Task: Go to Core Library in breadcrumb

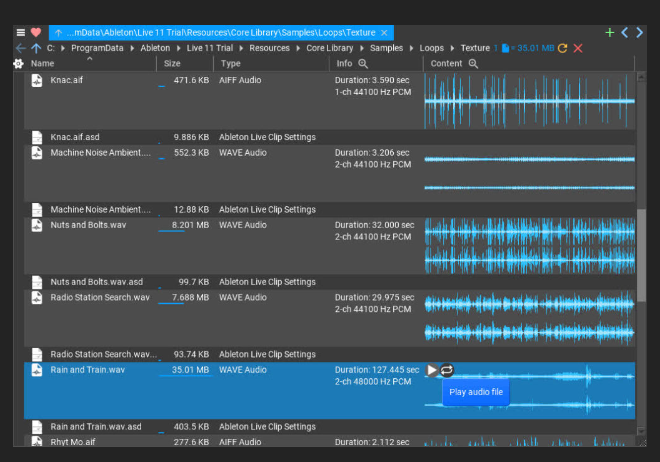Action: (331, 48)
